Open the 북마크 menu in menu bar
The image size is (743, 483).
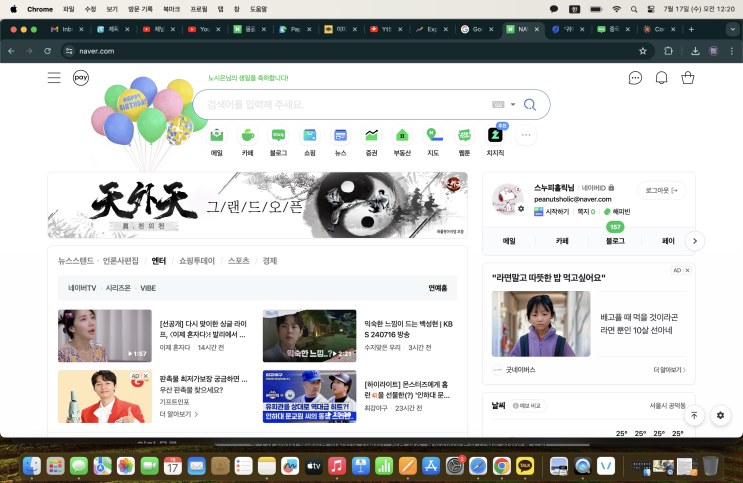point(171,9)
